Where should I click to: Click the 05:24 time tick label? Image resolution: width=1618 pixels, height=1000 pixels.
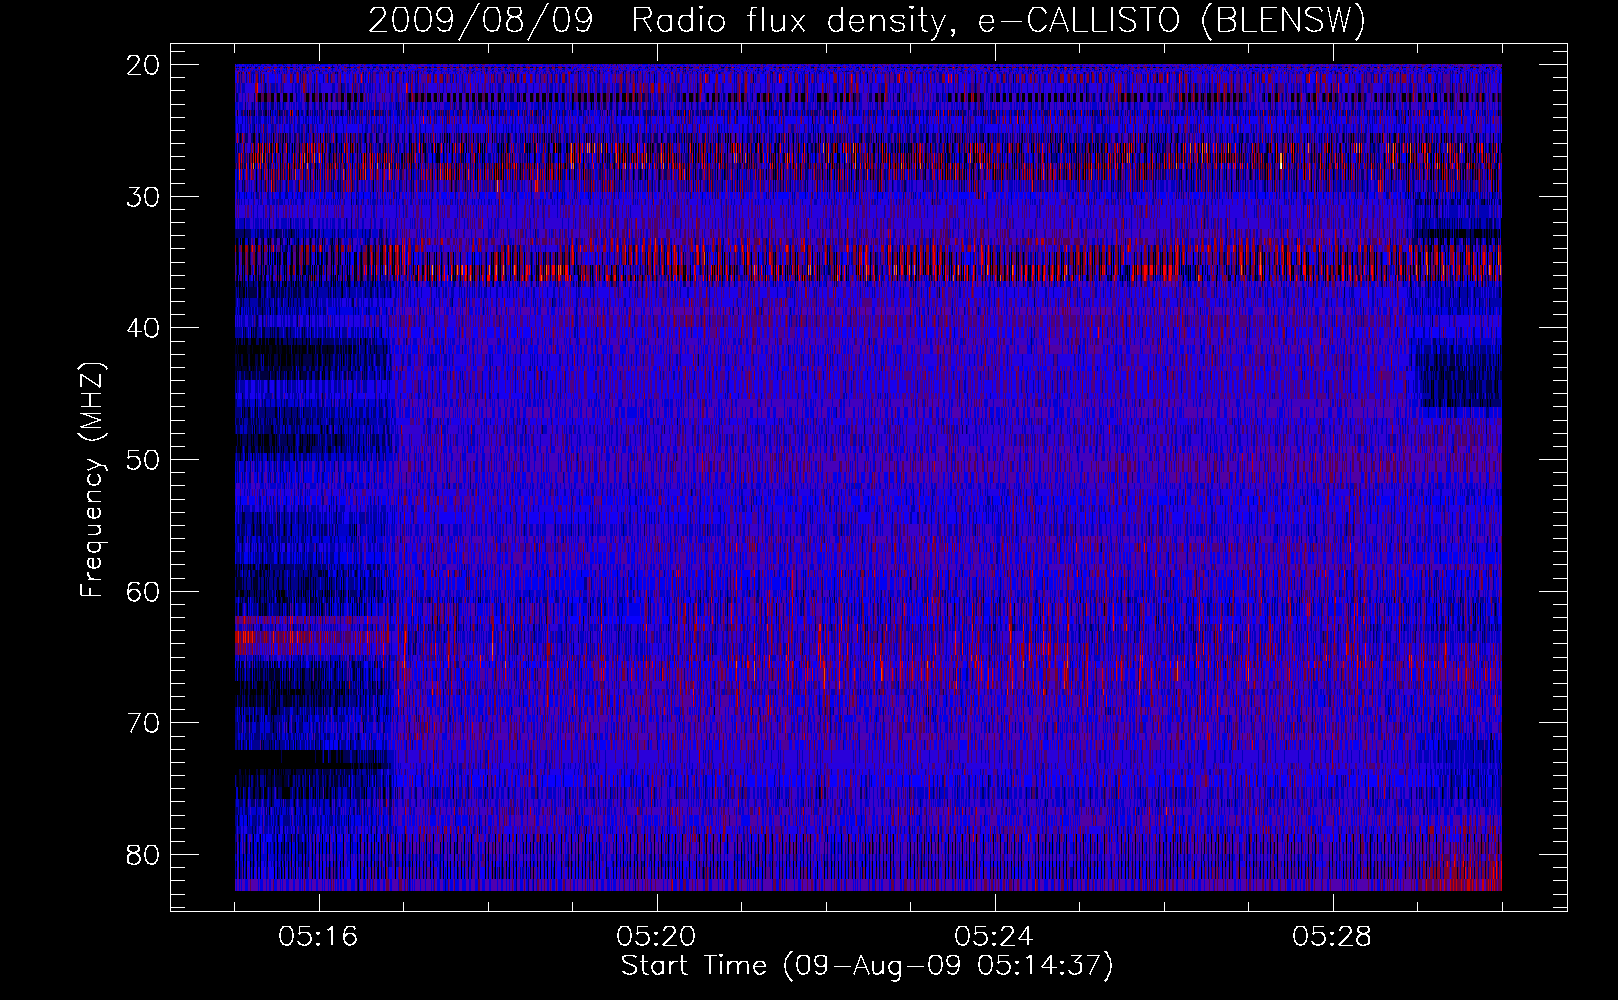pos(995,937)
